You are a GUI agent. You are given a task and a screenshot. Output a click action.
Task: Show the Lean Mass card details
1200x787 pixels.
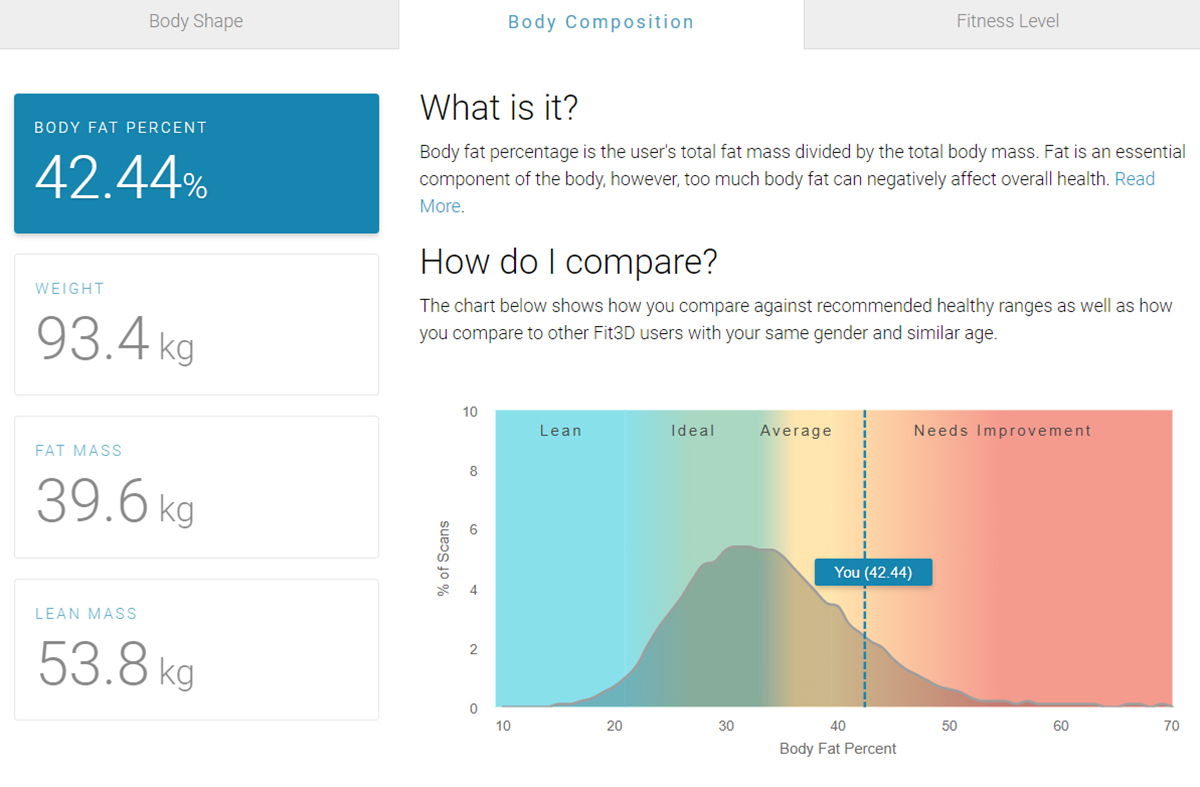(x=196, y=649)
